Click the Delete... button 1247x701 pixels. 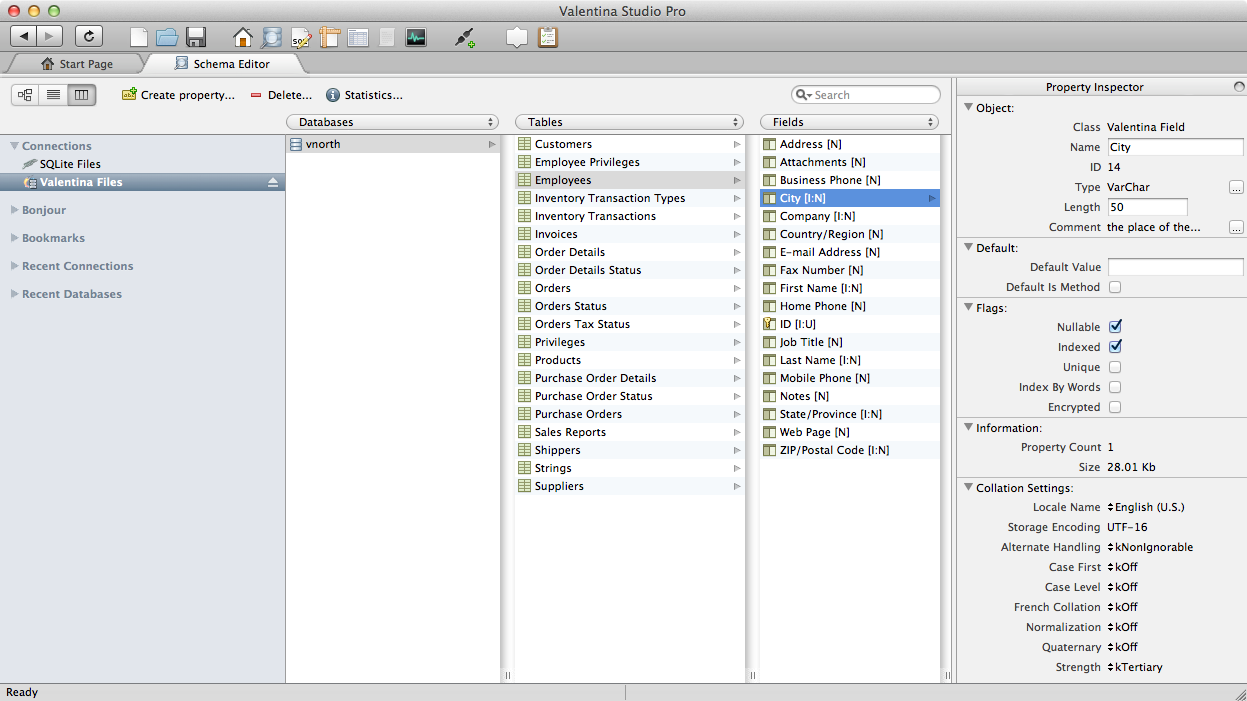point(281,95)
